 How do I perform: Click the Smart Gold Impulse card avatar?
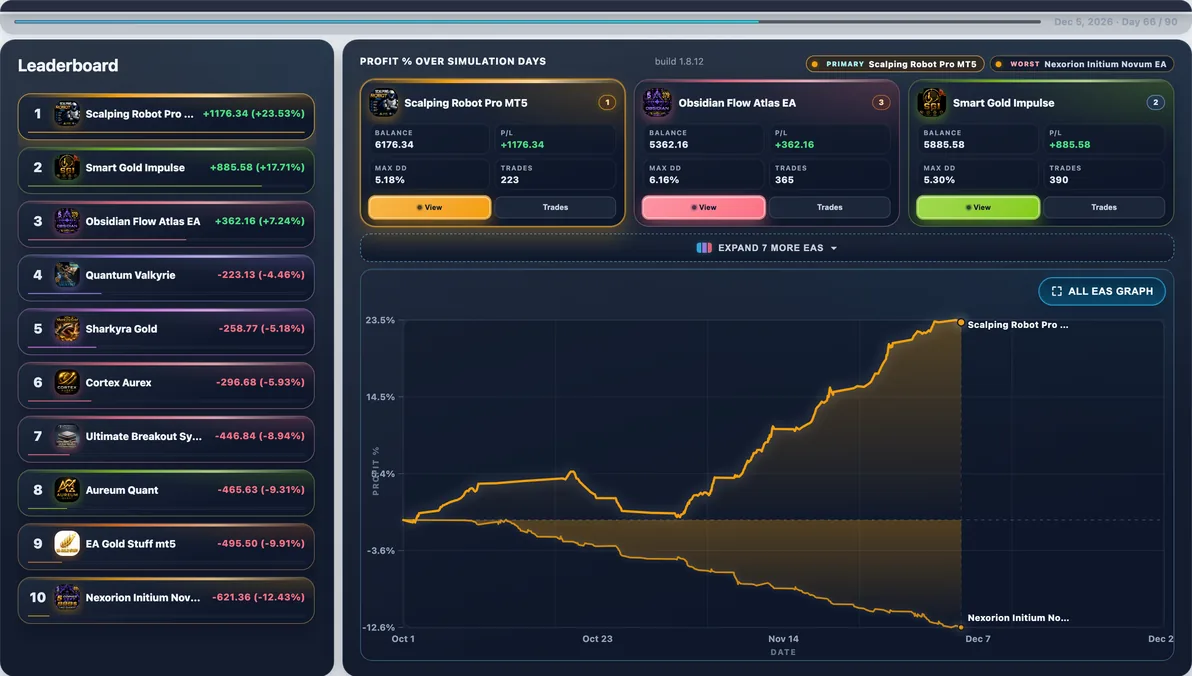click(x=932, y=103)
